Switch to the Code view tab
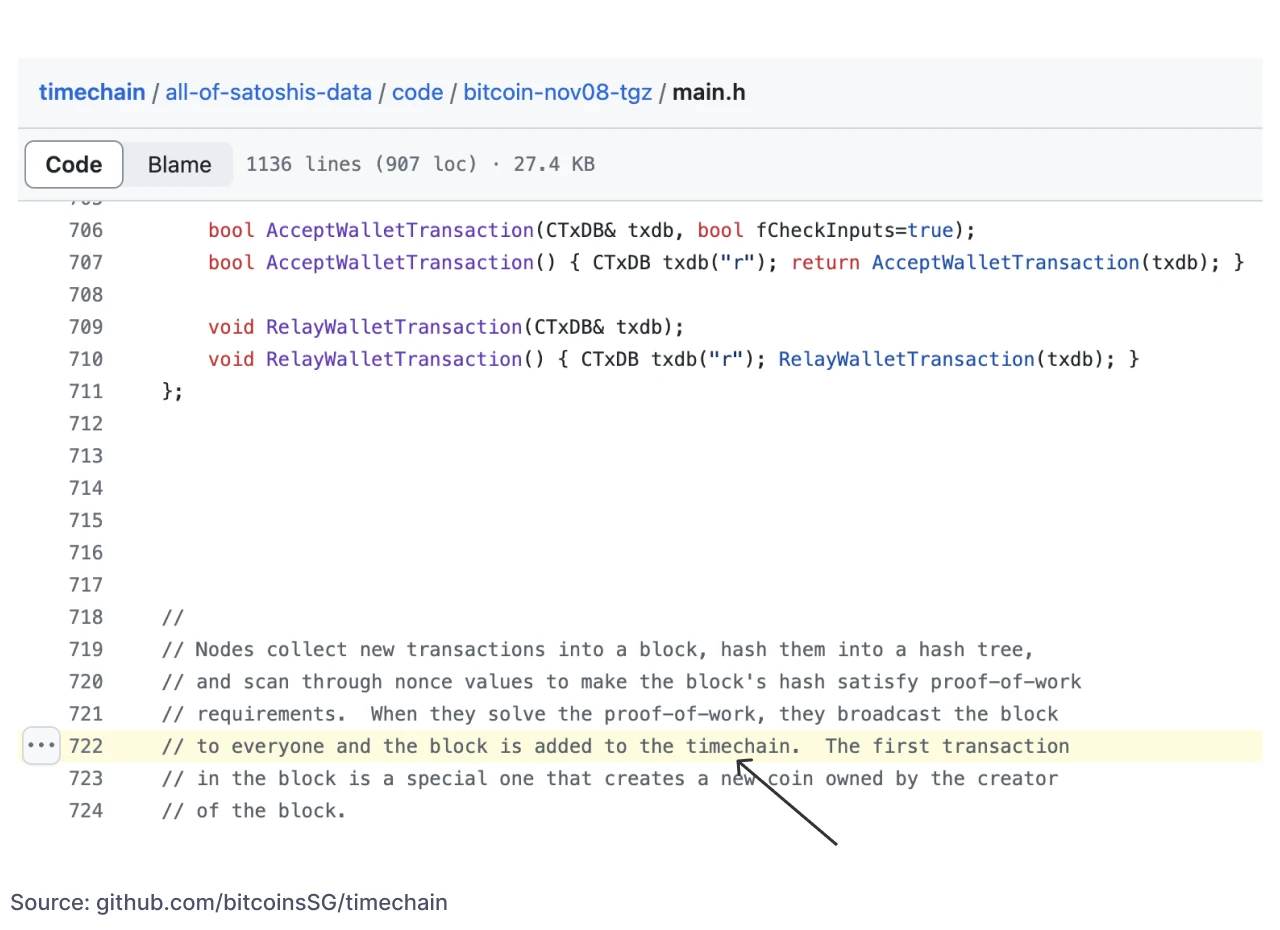Screen dimensions: 1280x930 pyautogui.click(x=74, y=165)
